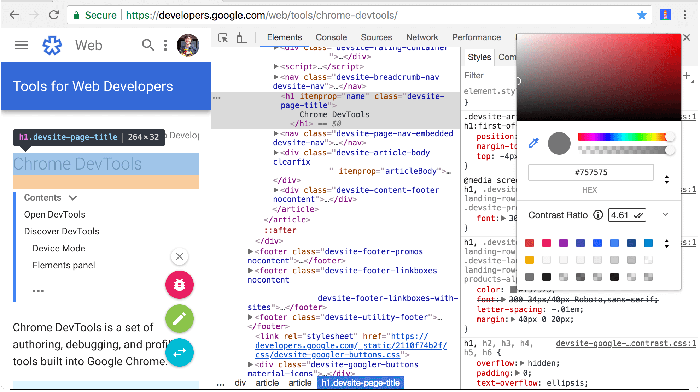Expand the script element node
The image size is (700, 392).
(276, 67)
